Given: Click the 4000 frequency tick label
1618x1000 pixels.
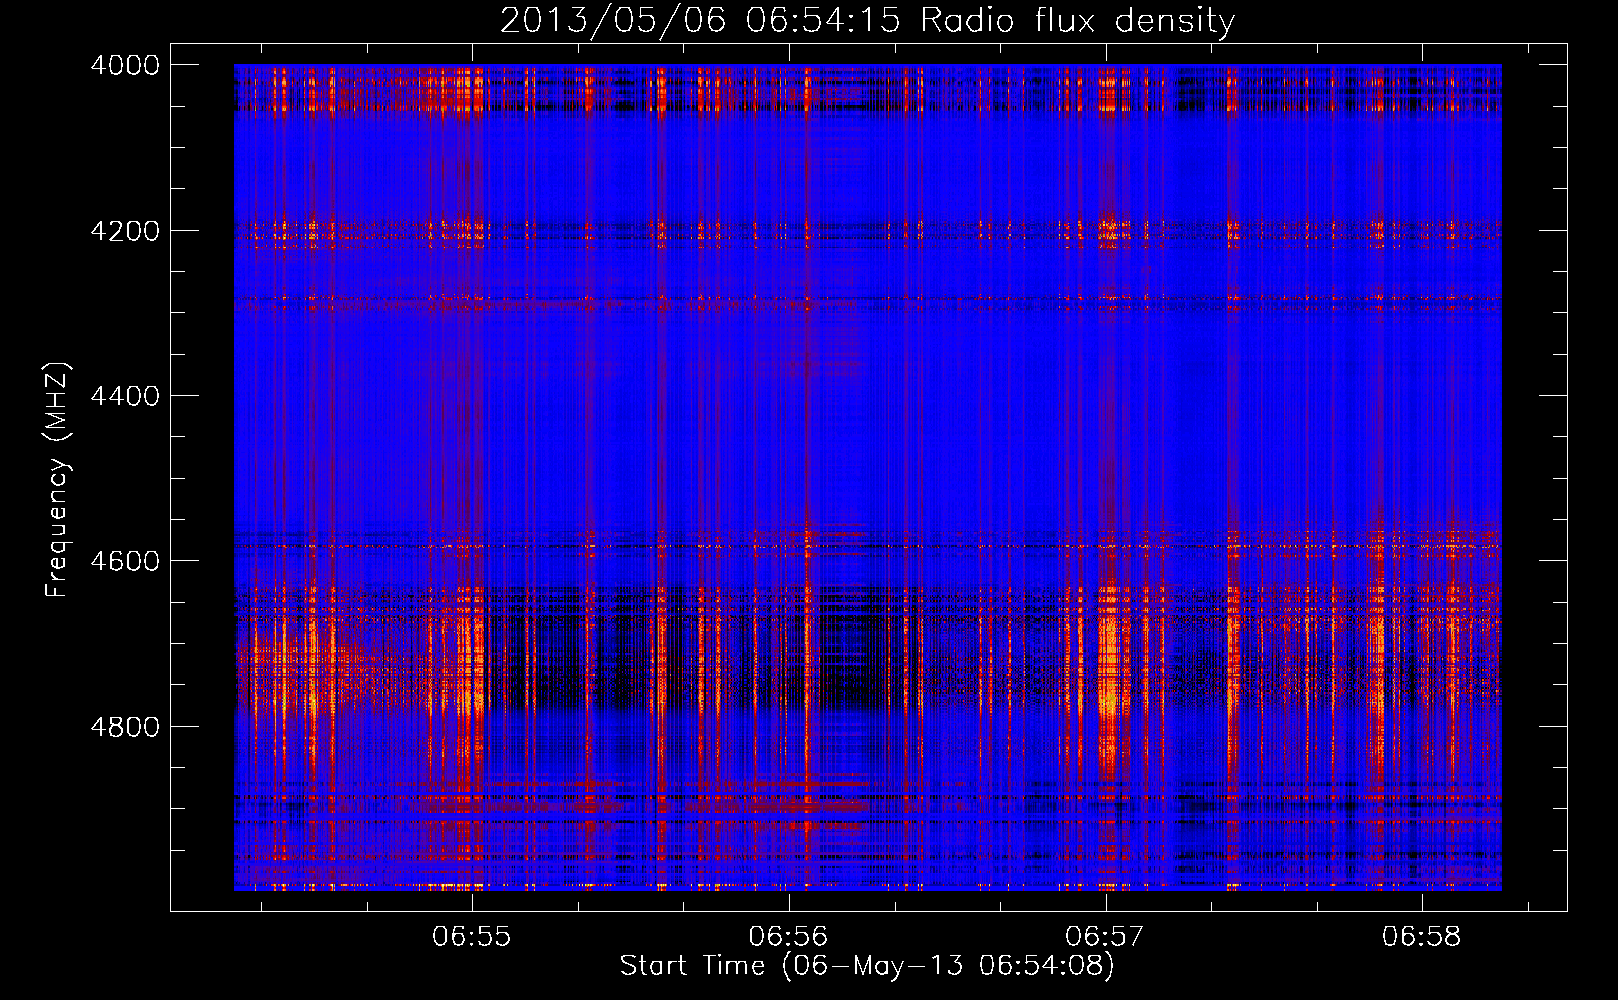Looking at the screenshot, I should (124, 65).
